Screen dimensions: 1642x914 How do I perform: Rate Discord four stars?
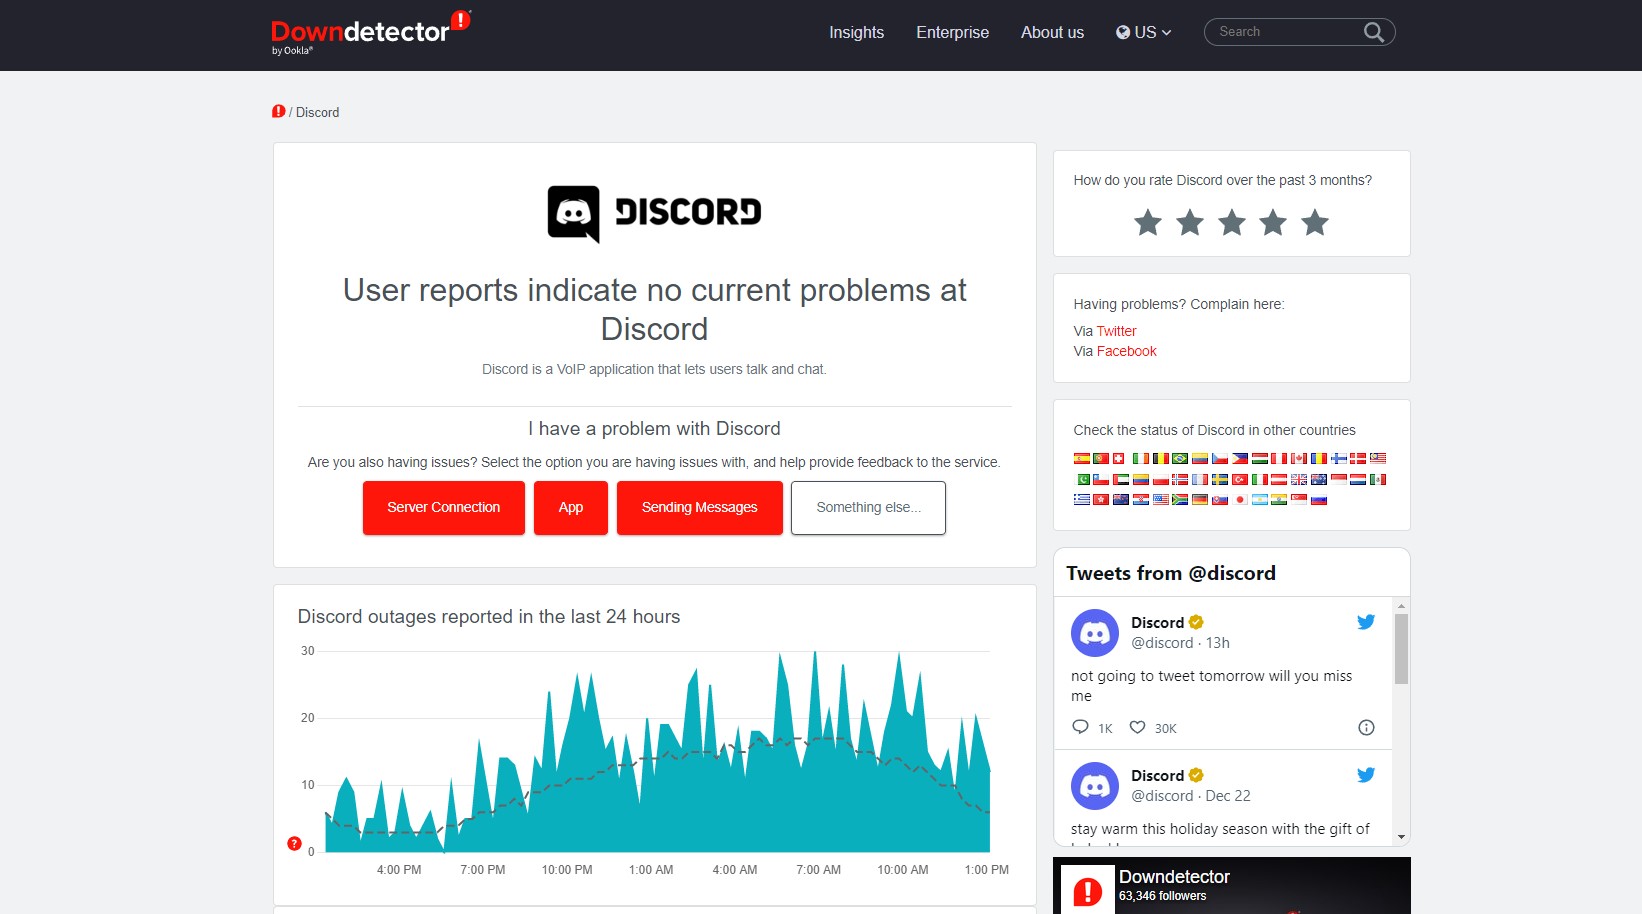[x=1273, y=222]
